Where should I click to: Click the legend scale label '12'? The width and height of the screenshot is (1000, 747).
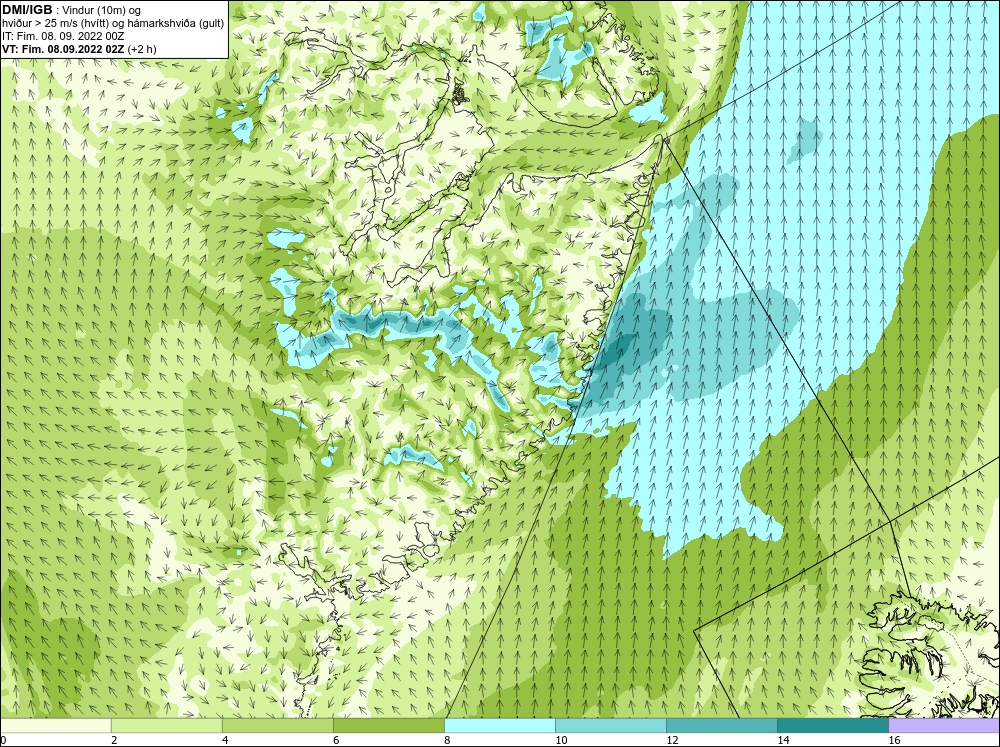tap(672, 740)
